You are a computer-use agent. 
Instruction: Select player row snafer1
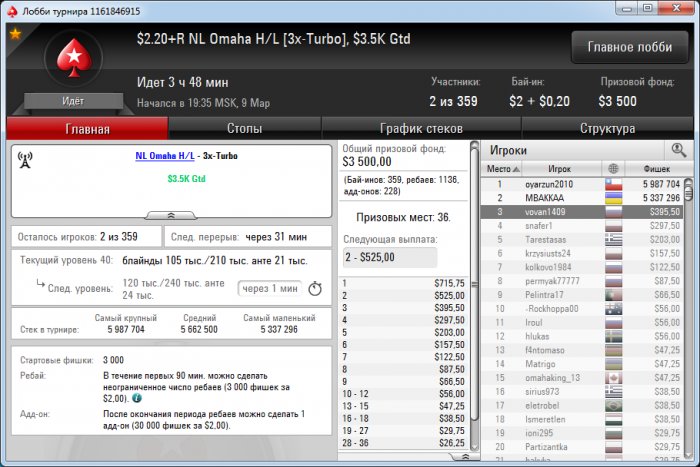coord(582,225)
